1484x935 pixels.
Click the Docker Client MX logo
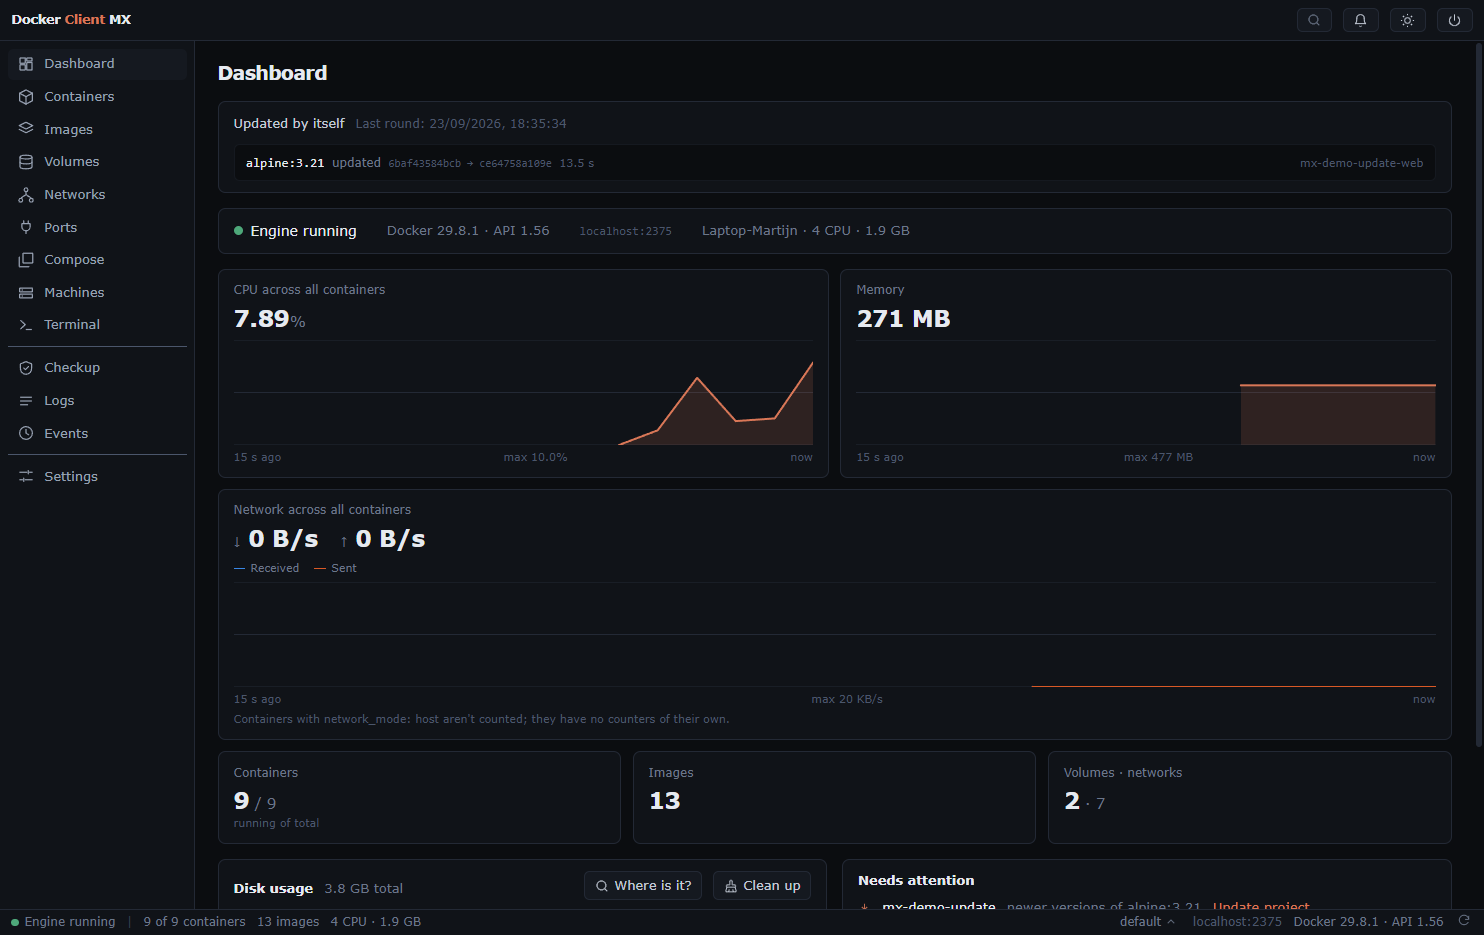[x=71, y=19]
